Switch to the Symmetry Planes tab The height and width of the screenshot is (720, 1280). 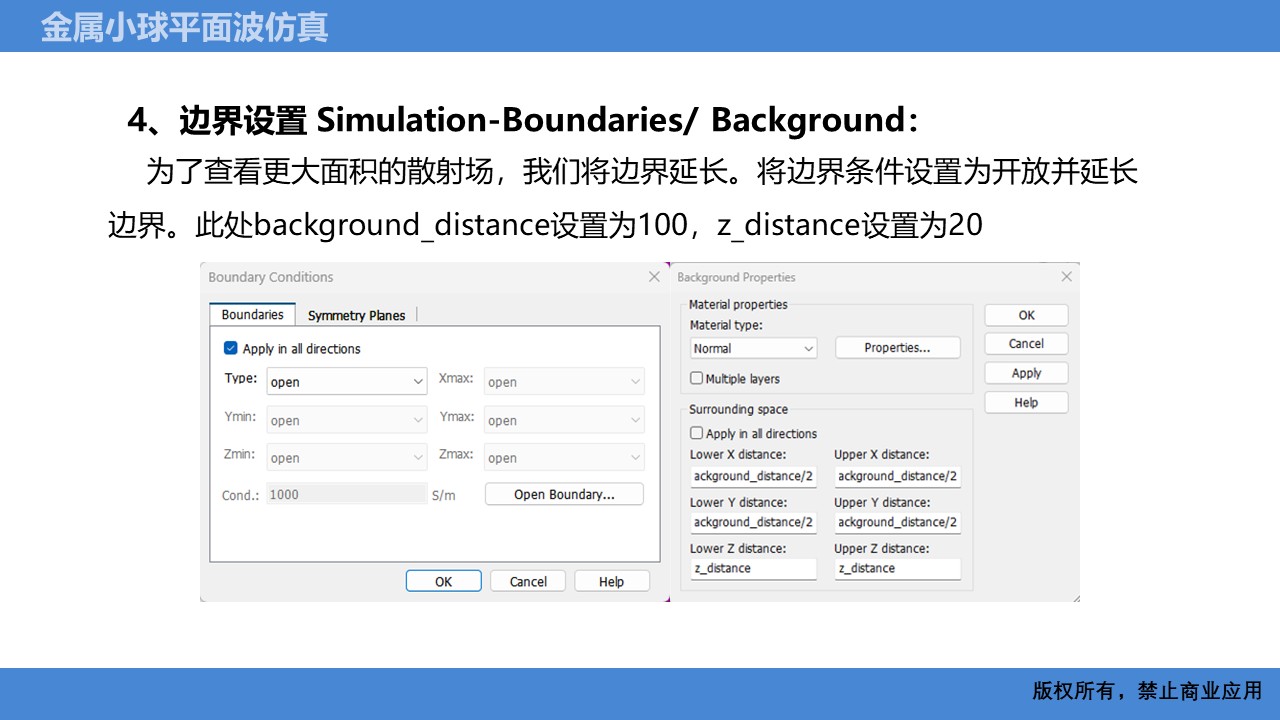coord(356,315)
